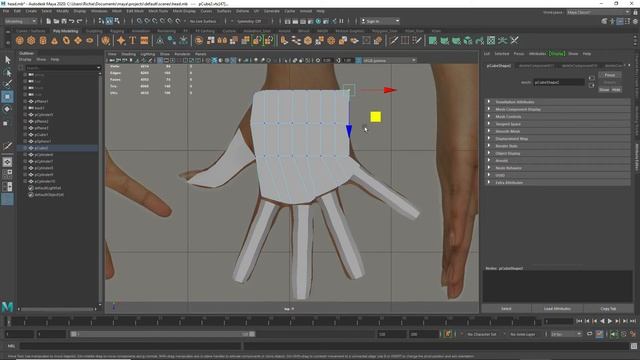The width and height of the screenshot is (640, 360).
Task: Activate the Lasso select tool
Action: (7, 73)
